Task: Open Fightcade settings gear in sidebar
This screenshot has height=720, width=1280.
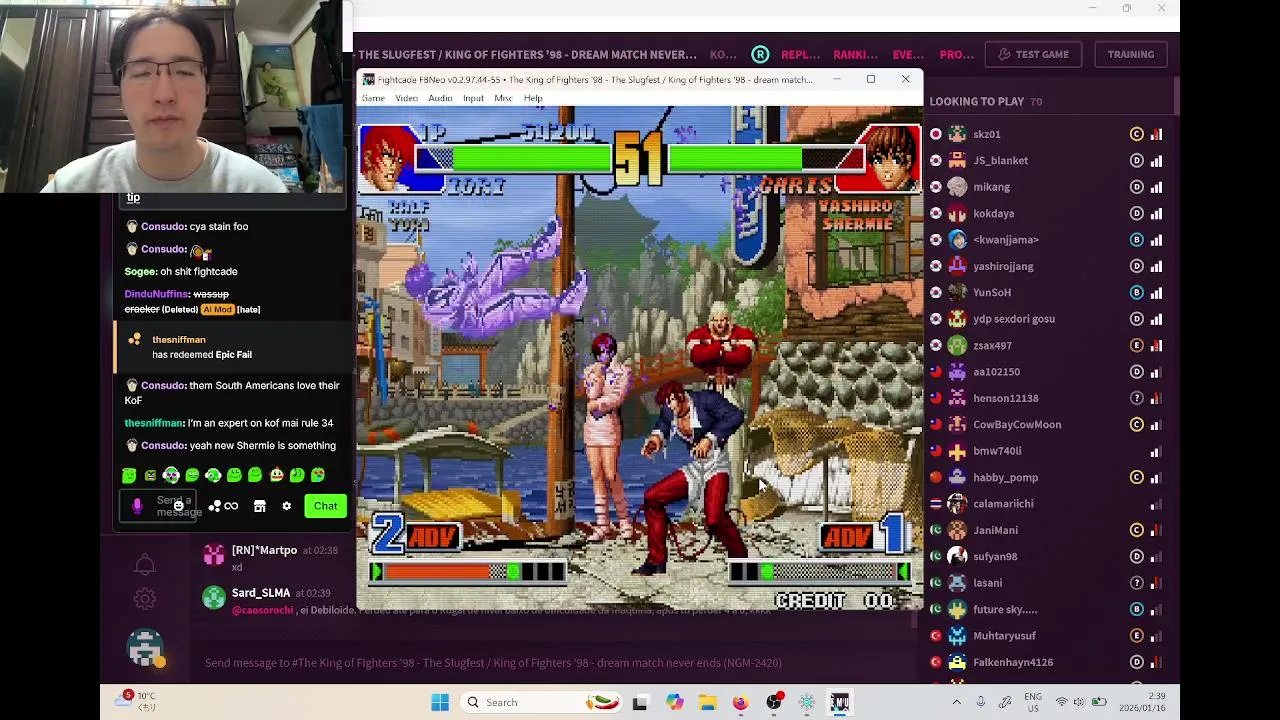Action: coord(145,599)
